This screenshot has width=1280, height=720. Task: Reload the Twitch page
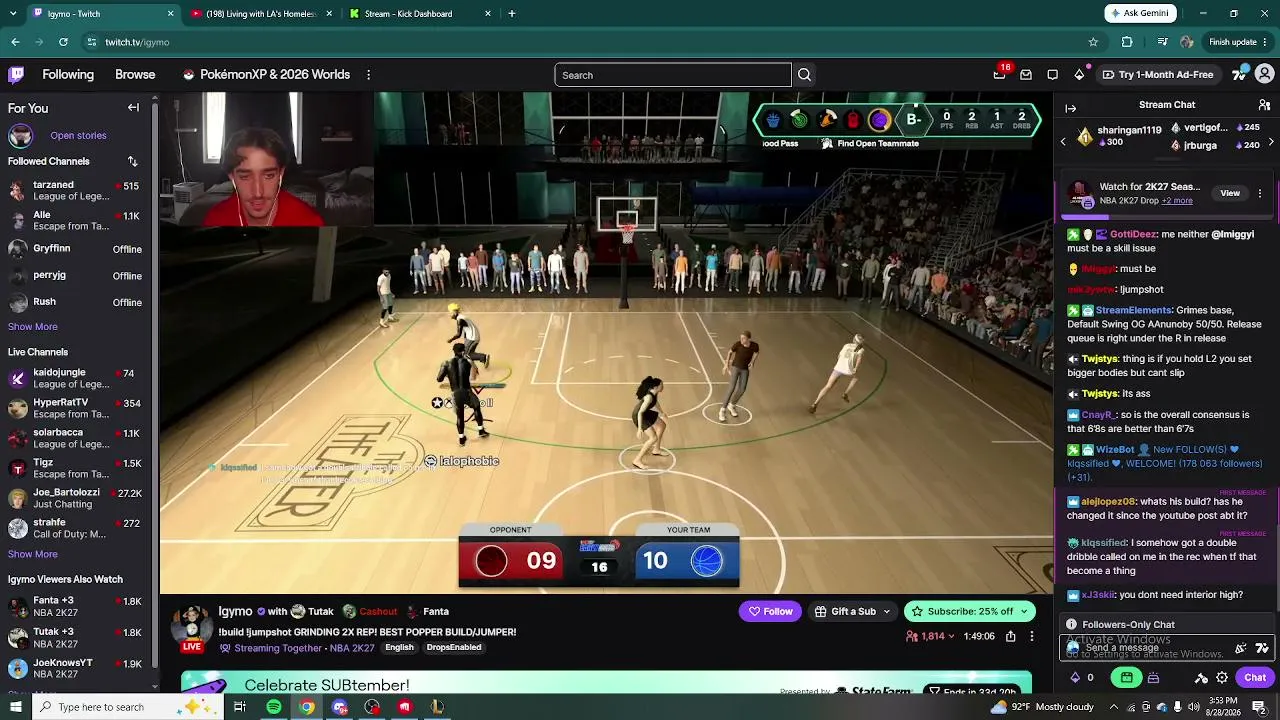(63, 42)
